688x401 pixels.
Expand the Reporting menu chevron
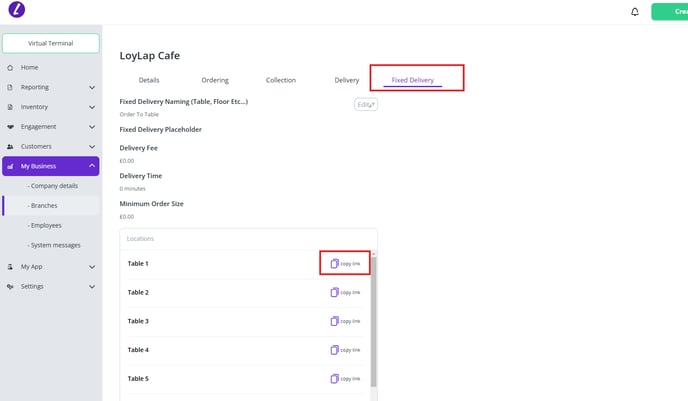[92, 87]
